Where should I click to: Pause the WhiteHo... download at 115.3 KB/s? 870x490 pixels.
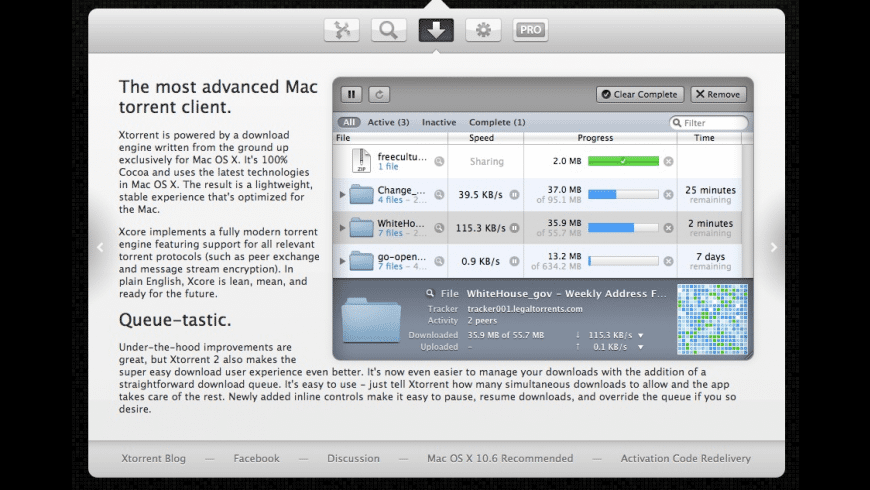(515, 228)
